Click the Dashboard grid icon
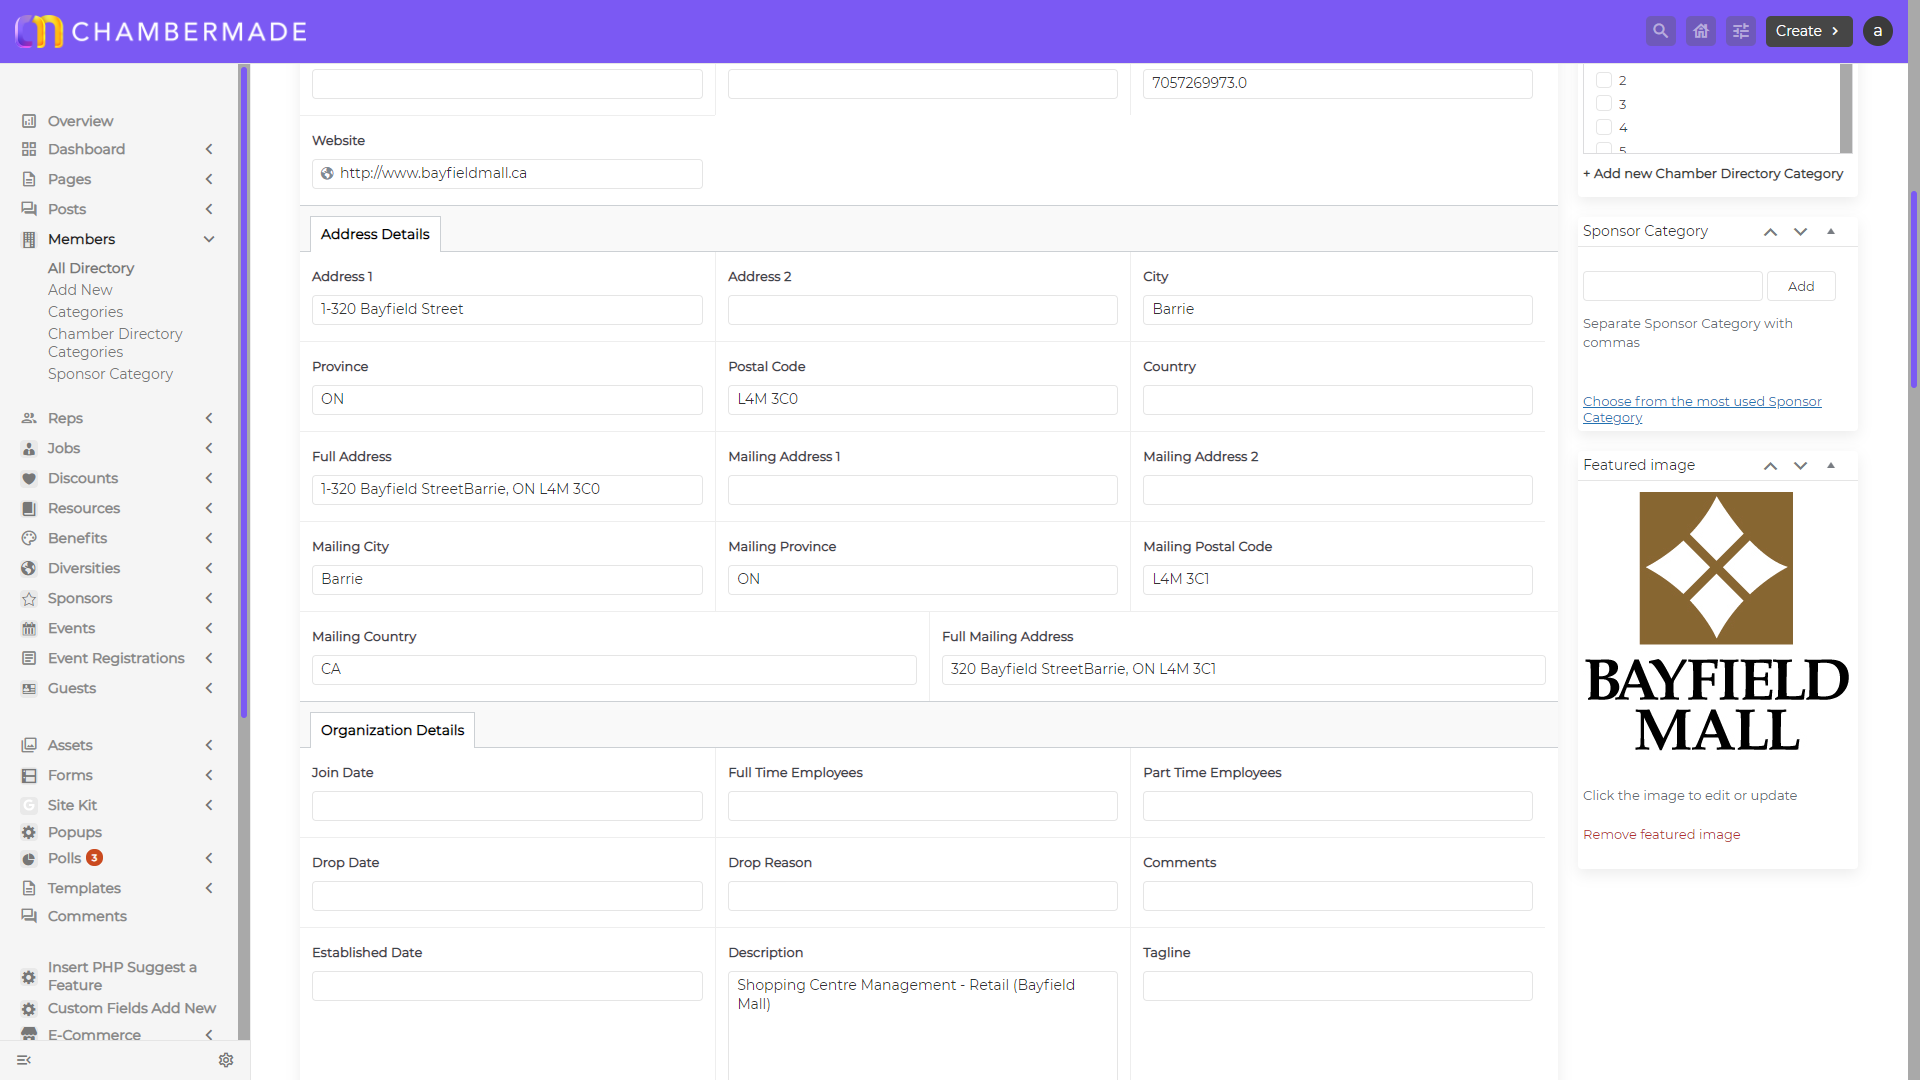 [29, 149]
